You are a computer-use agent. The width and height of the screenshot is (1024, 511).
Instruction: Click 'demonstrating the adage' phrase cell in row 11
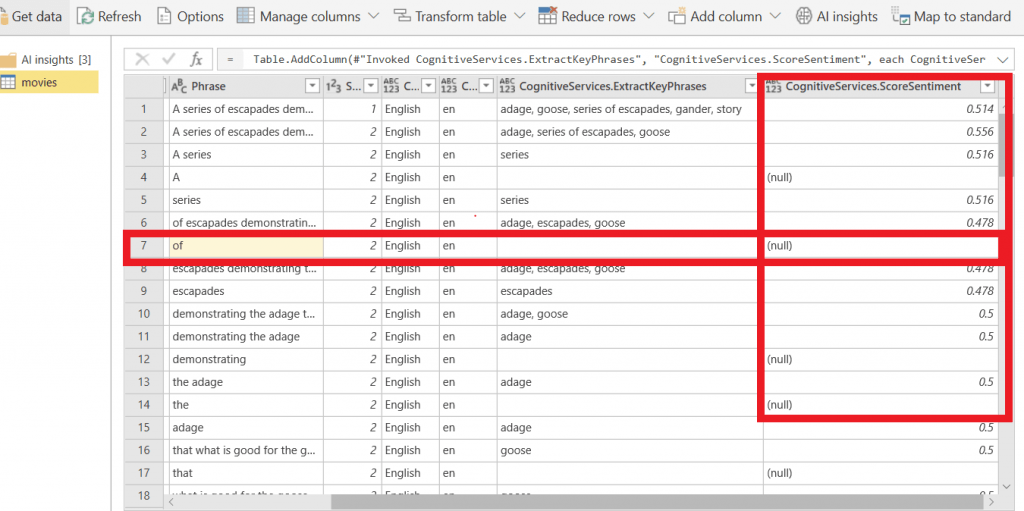pos(246,337)
